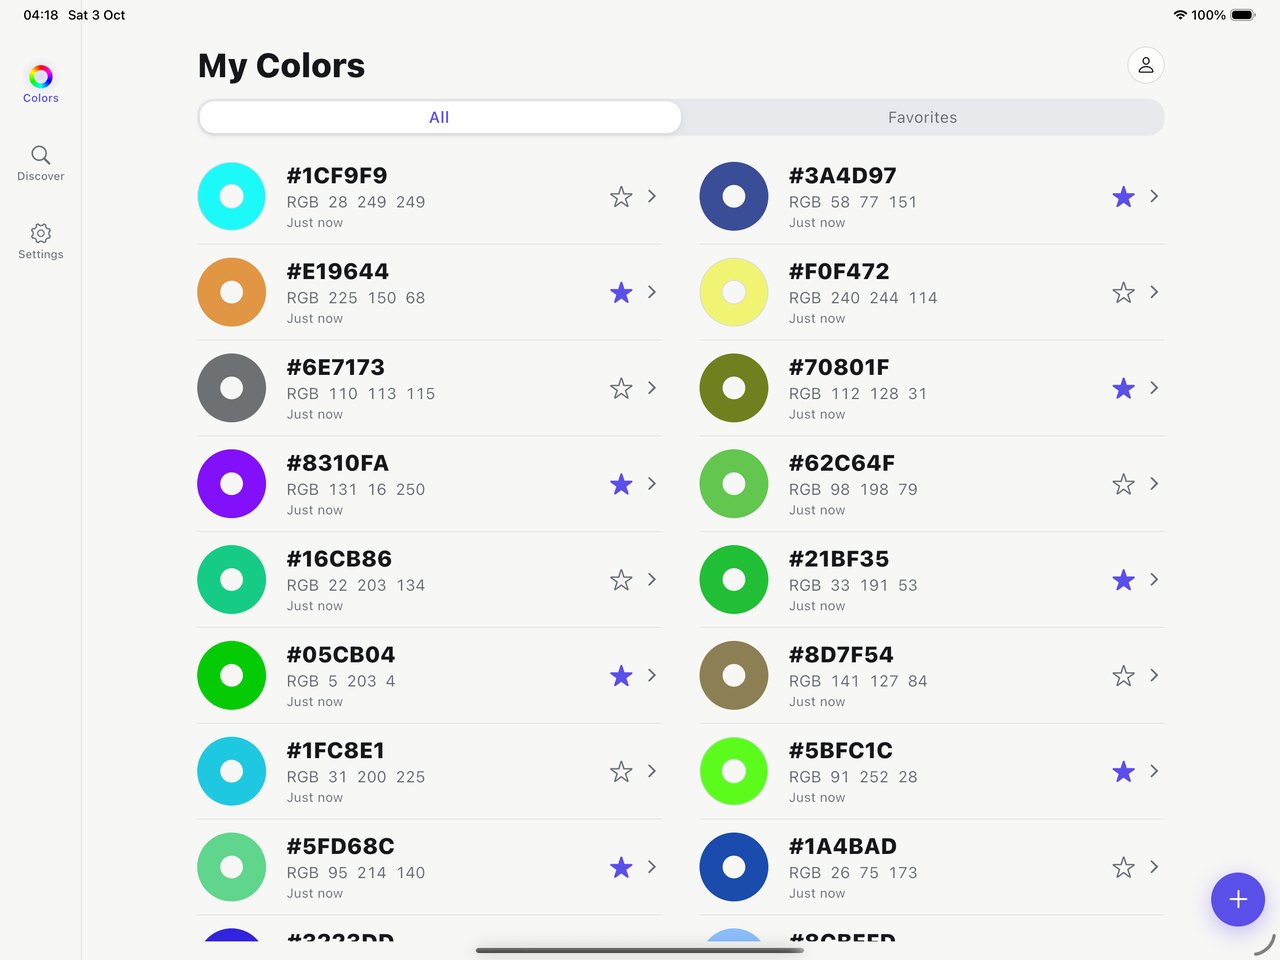Select the yellow #F0F472 color swatch
Screen dimensions: 1280x960
(734, 292)
